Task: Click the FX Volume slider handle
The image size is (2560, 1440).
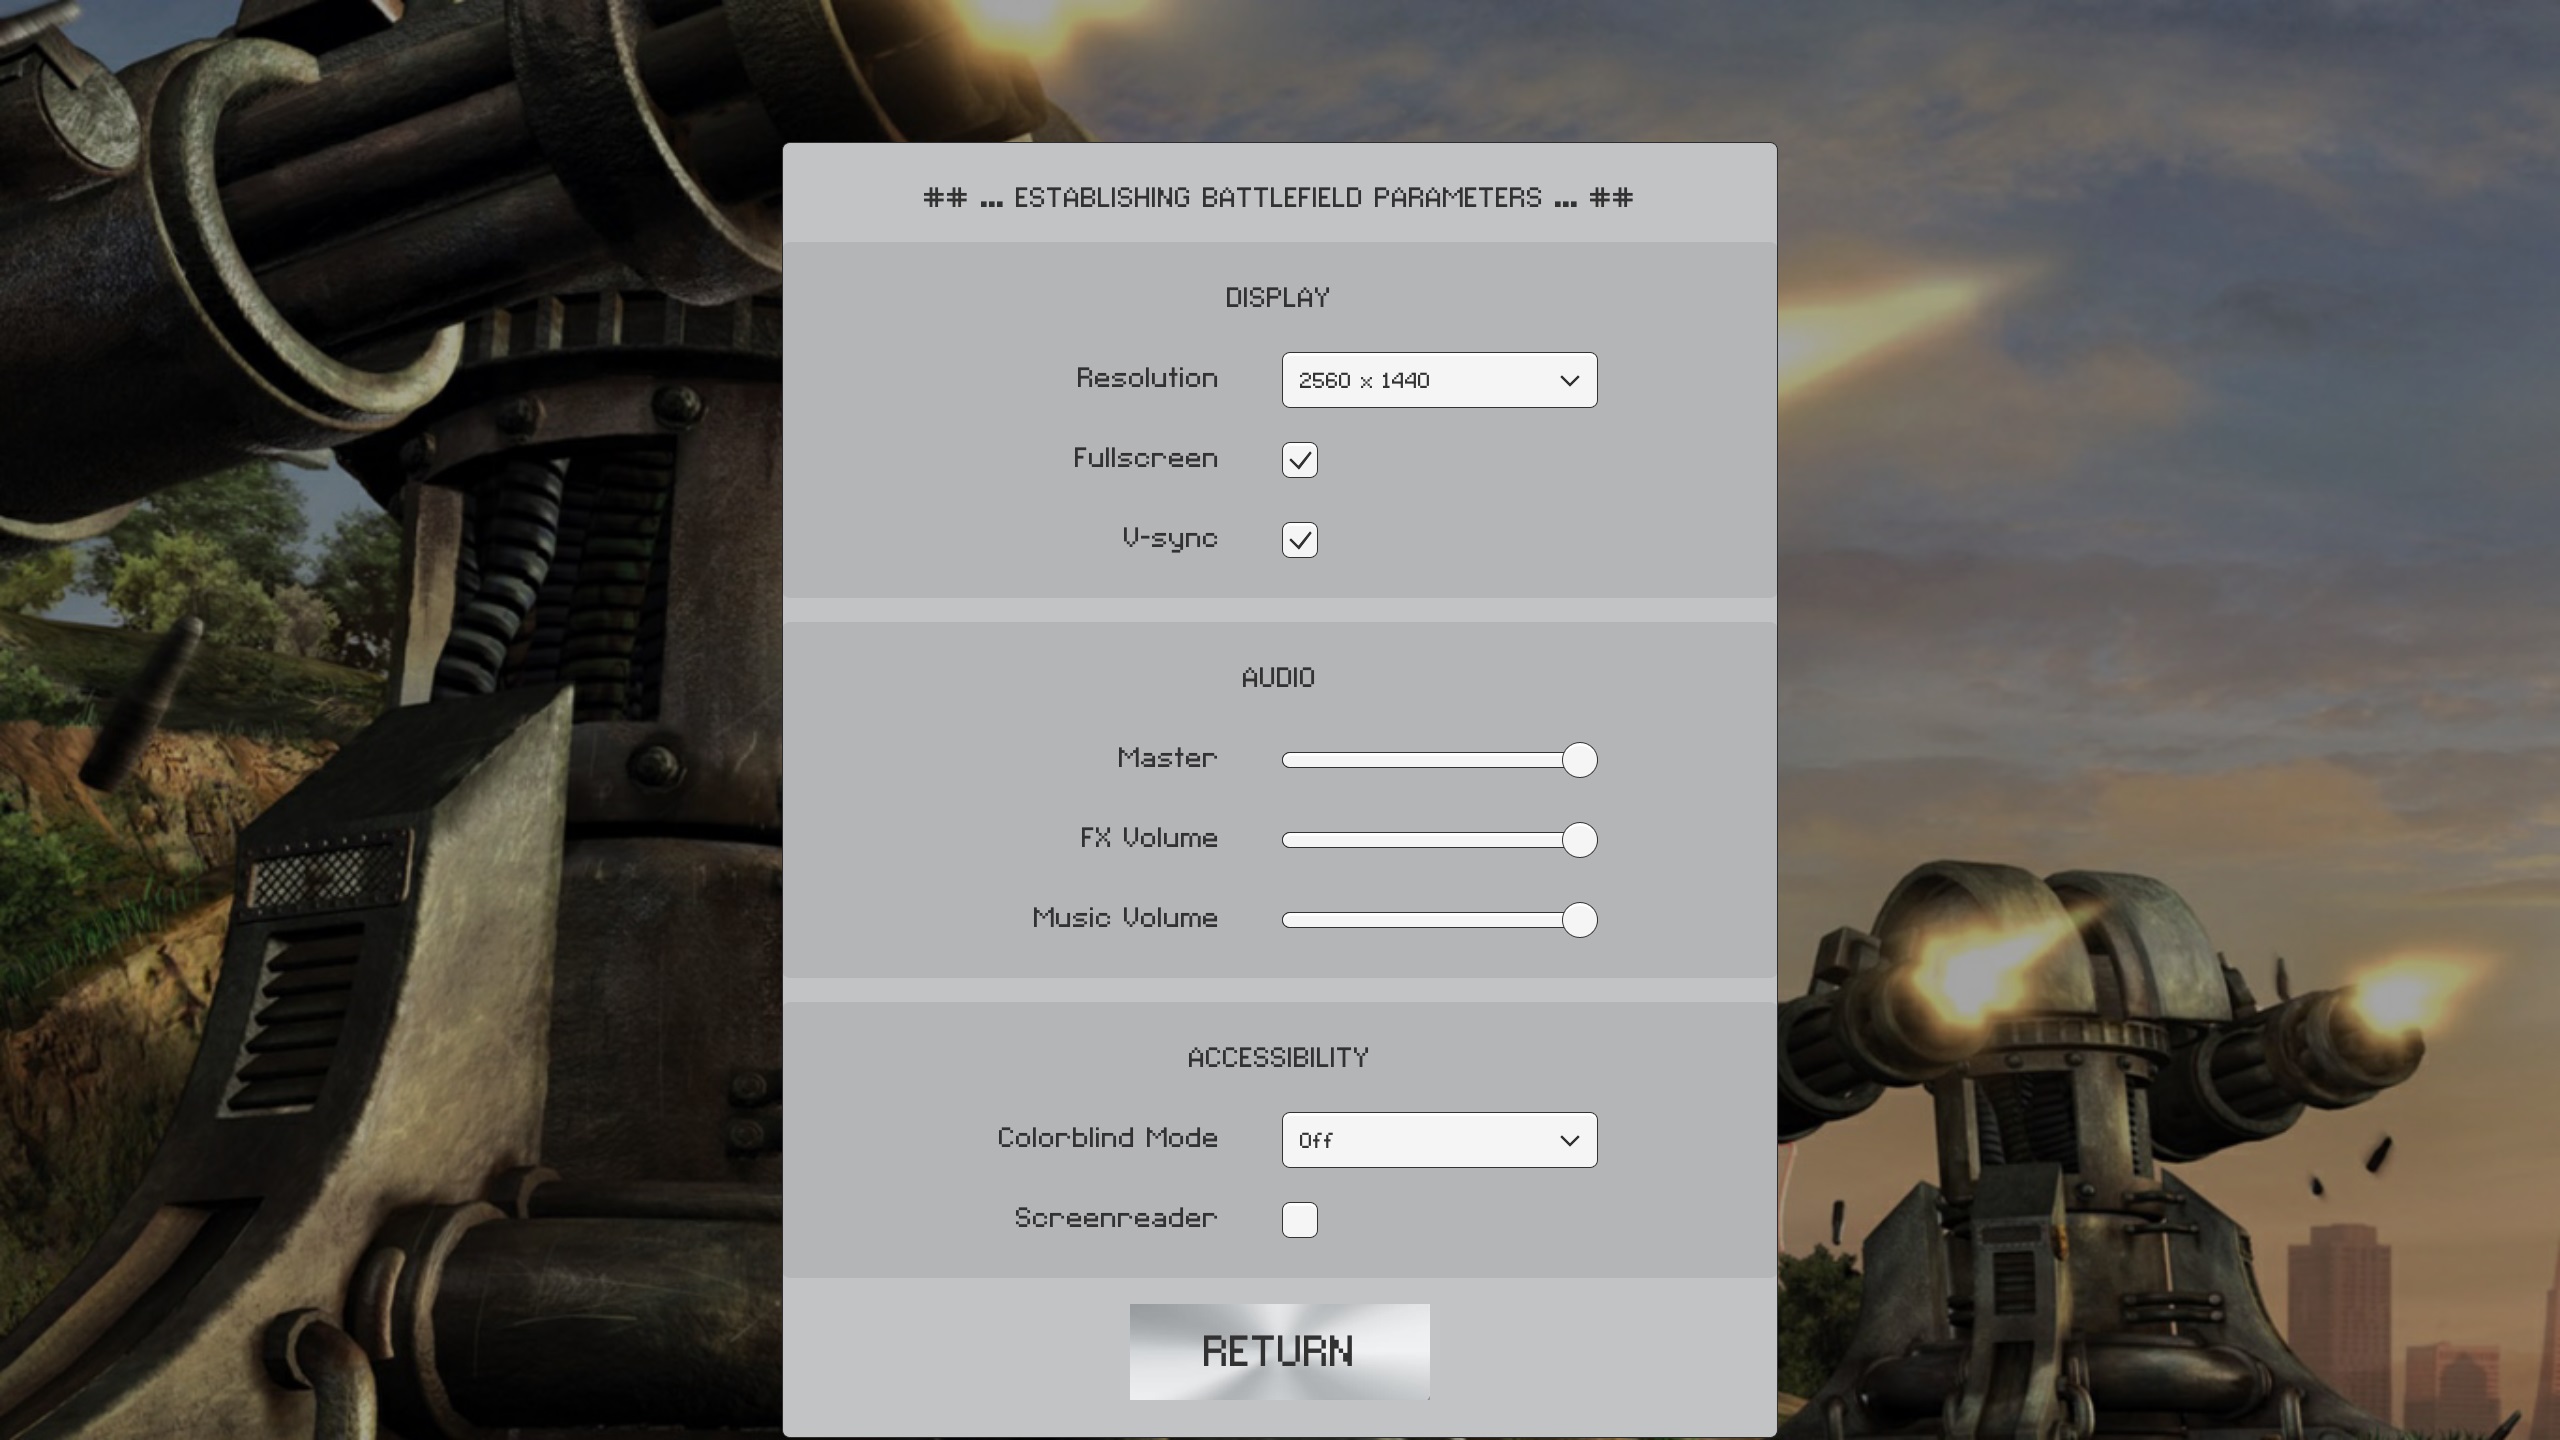Action: [1579, 840]
